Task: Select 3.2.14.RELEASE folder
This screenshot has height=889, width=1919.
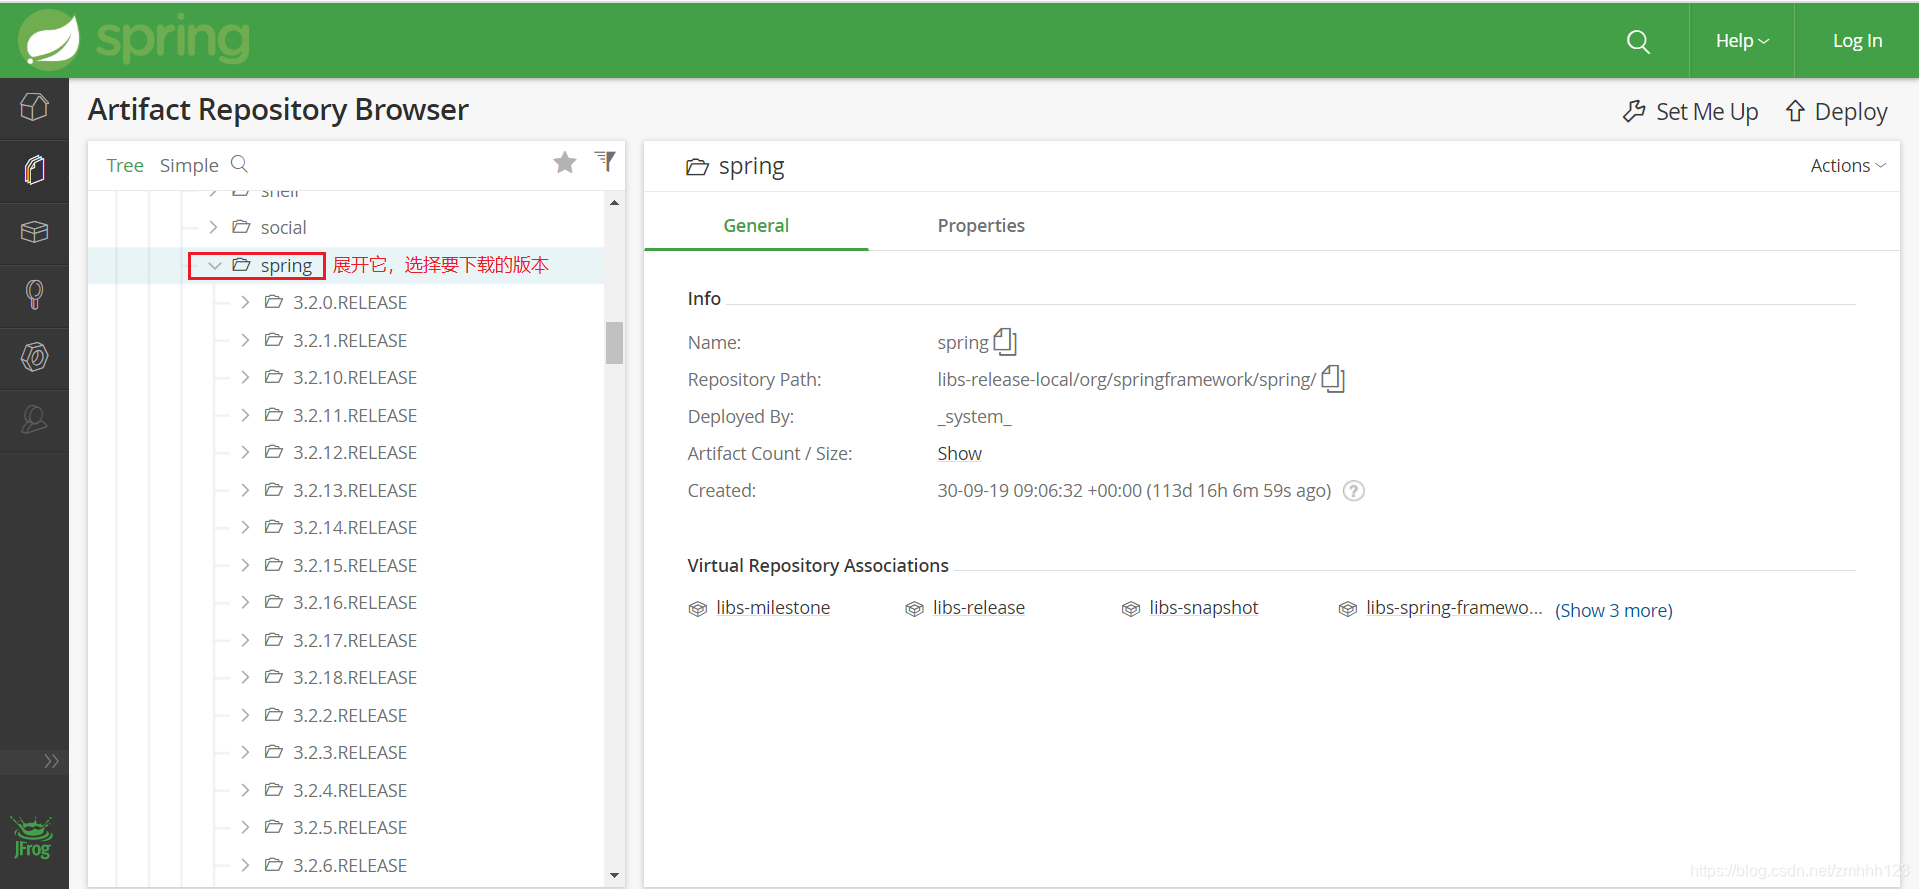Action: [x=355, y=527]
